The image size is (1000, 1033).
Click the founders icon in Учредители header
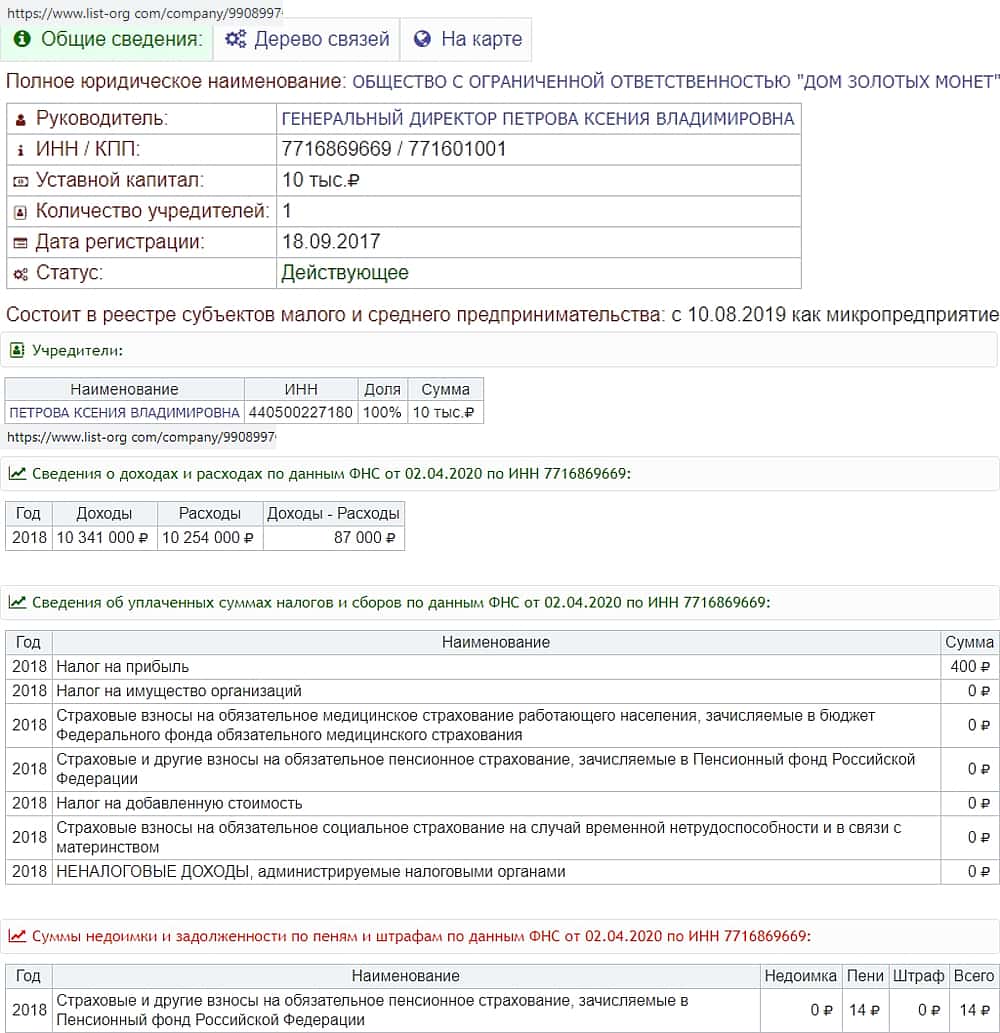(17, 350)
